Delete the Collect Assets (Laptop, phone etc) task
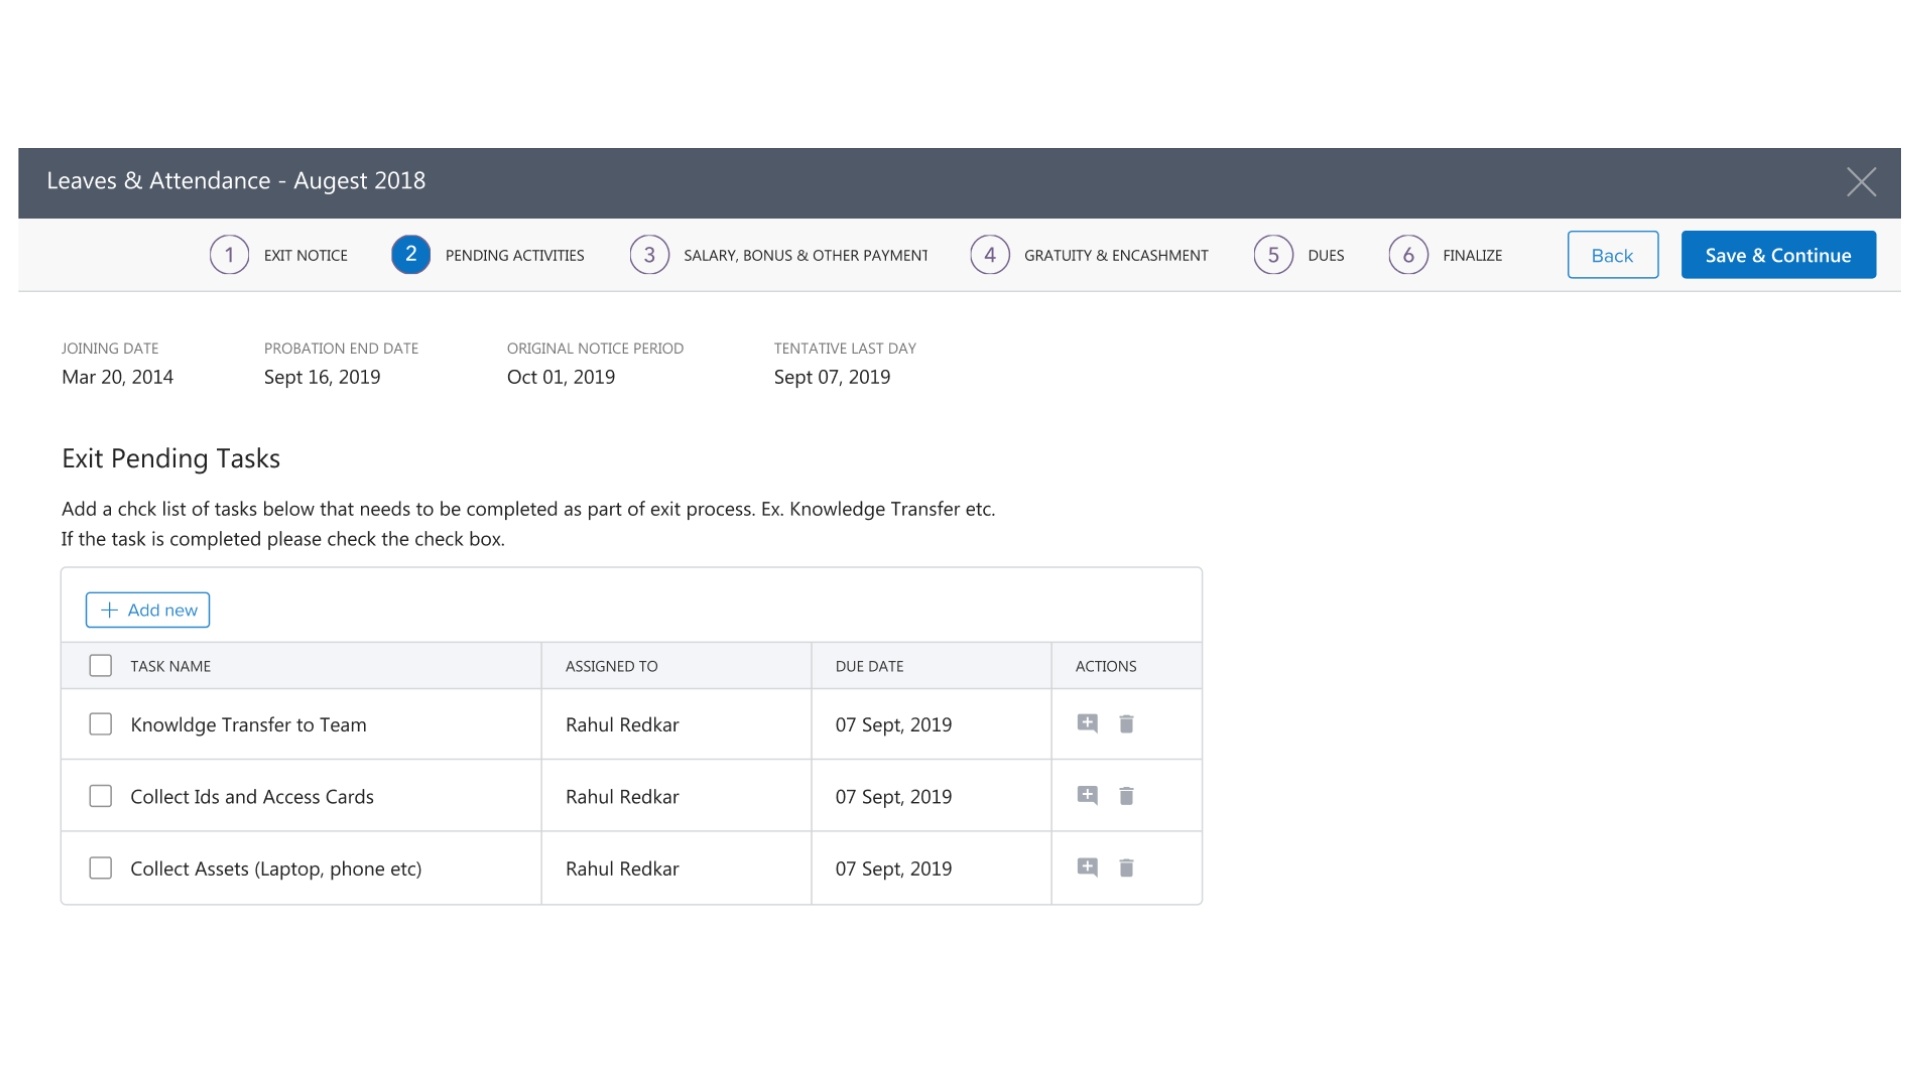This screenshot has width=1920, height=1080. point(1126,867)
